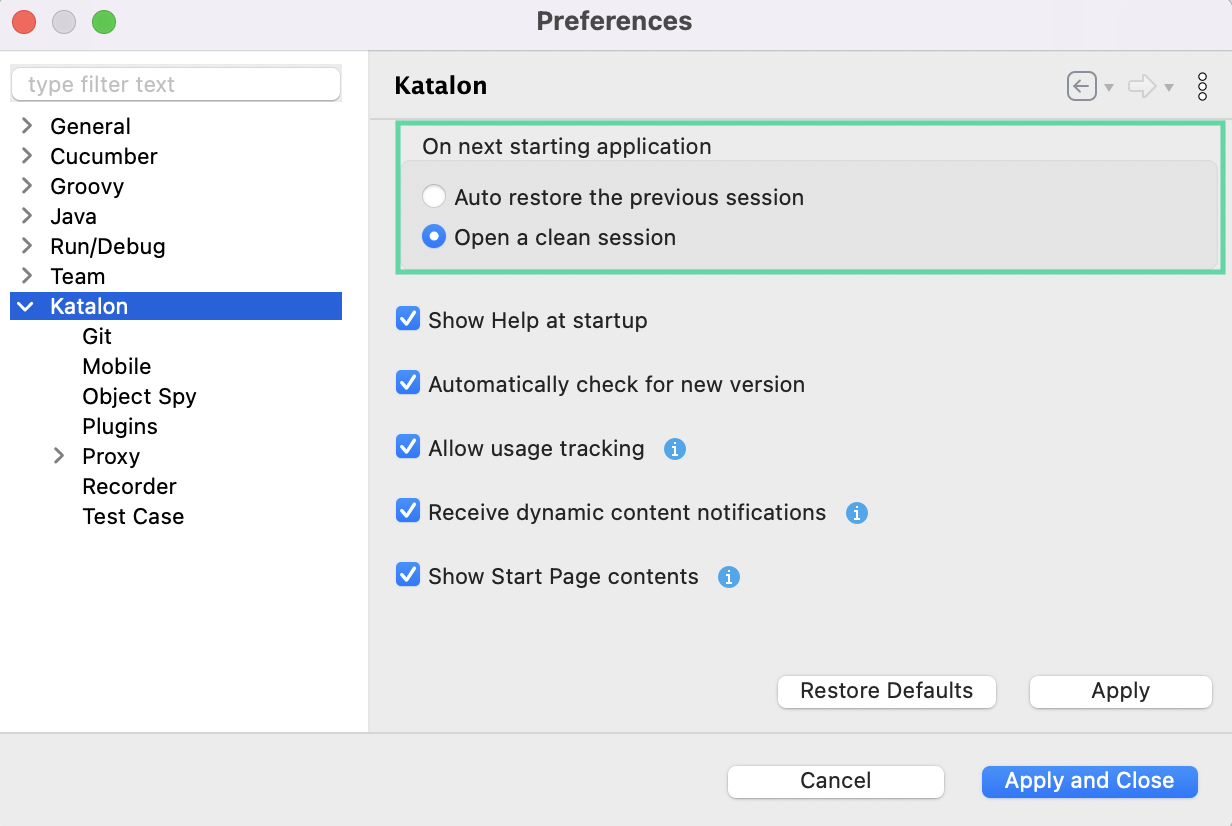Open the back history dropdown arrow
This screenshot has height=826, width=1232.
pyautogui.click(x=1109, y=88)
